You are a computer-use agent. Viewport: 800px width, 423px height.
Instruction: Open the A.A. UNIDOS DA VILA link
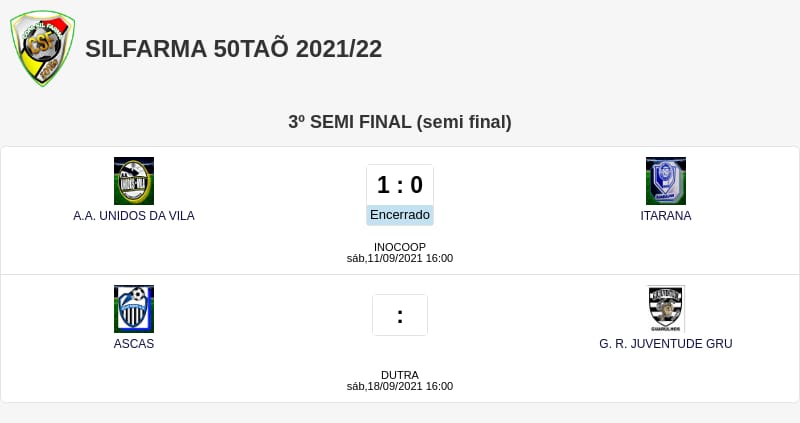pos(134,216)
